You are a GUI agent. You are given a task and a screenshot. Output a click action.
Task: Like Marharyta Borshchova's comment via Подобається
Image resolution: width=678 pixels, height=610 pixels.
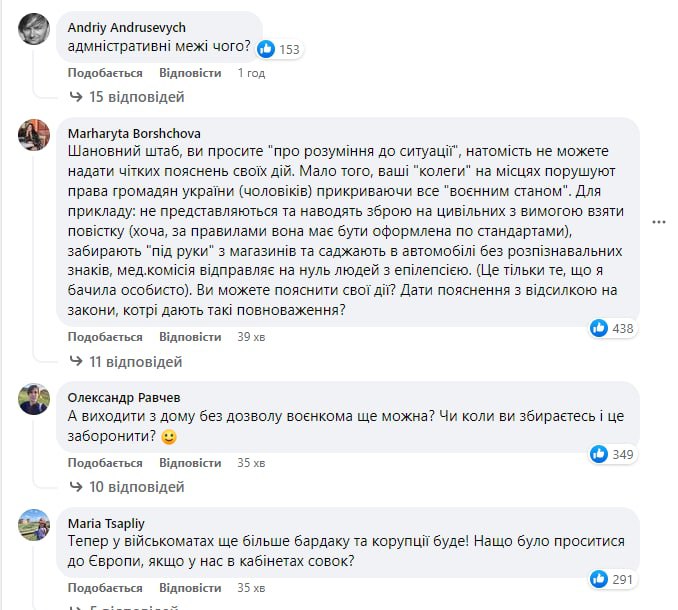(105, 337)
